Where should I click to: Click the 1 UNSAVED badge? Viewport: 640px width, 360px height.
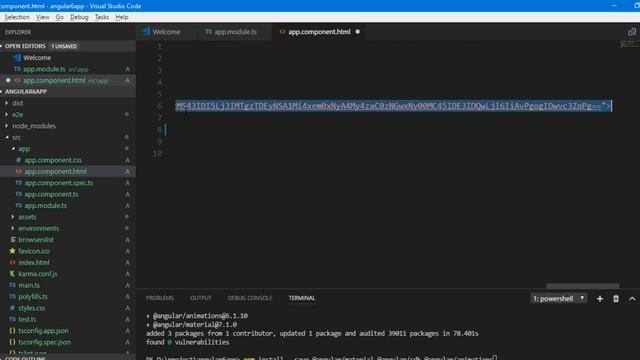click(64, 46)
